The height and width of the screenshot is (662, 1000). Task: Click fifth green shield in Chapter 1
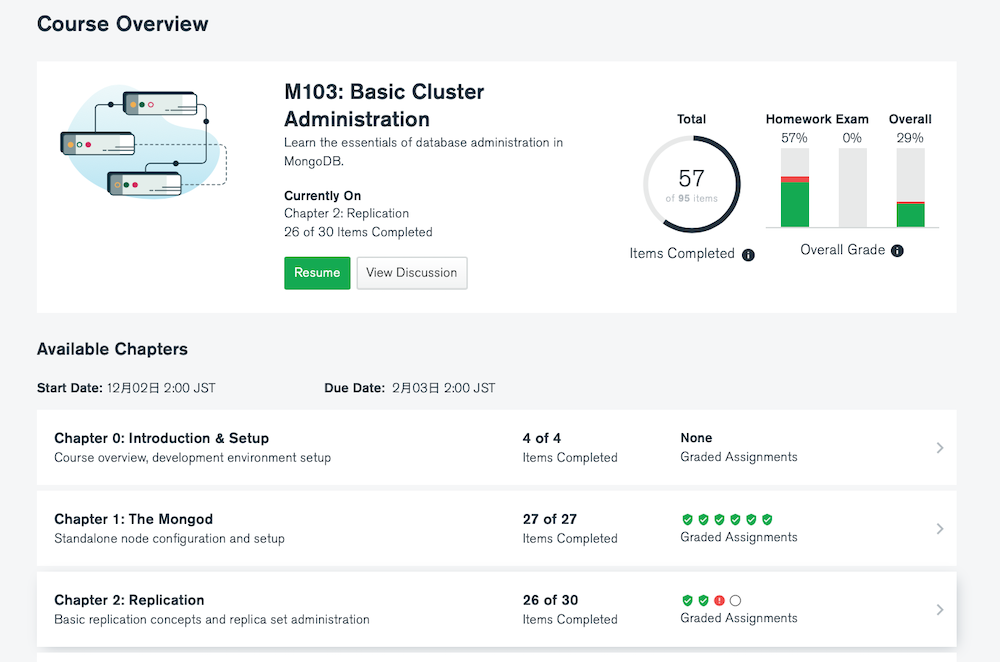[751, 519]
